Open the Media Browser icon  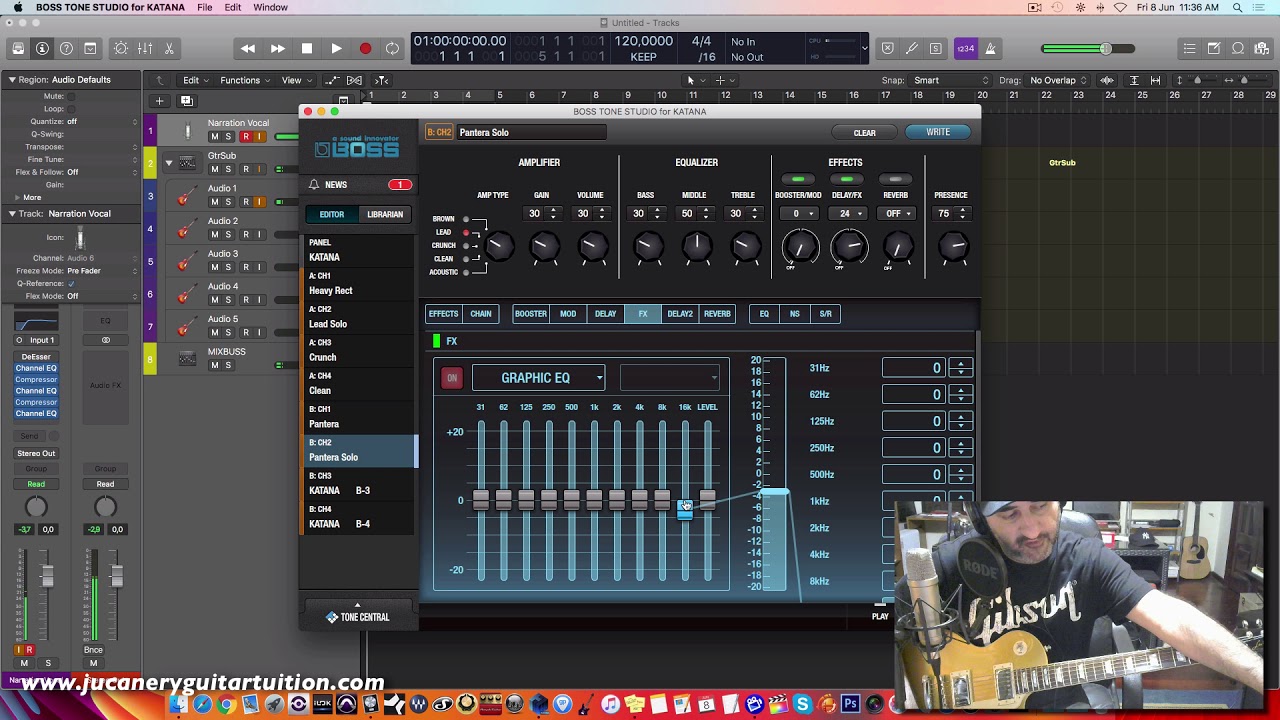point(1262,48)
